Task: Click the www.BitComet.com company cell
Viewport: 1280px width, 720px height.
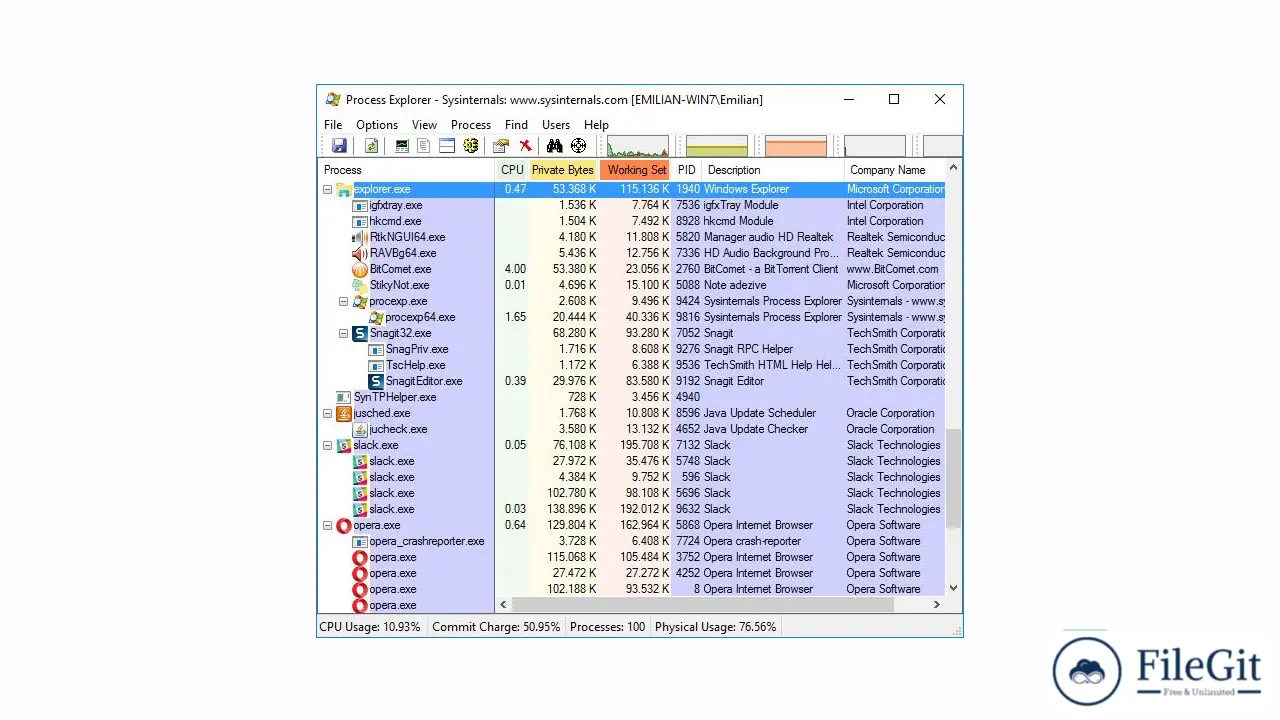Action: (x=893, y=269)
